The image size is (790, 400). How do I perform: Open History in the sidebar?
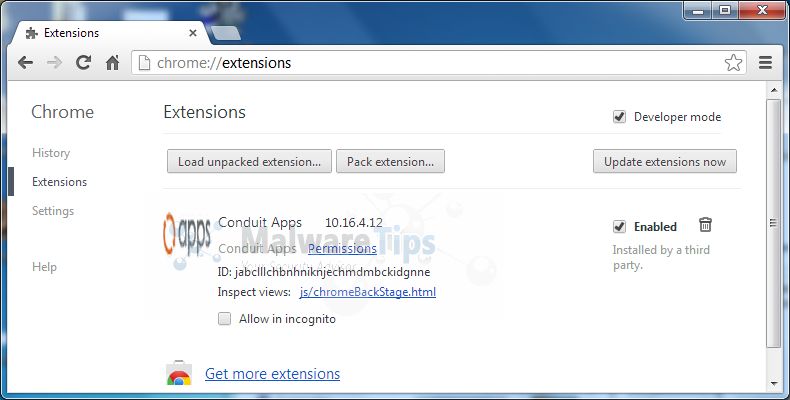(x=51, y=153)
